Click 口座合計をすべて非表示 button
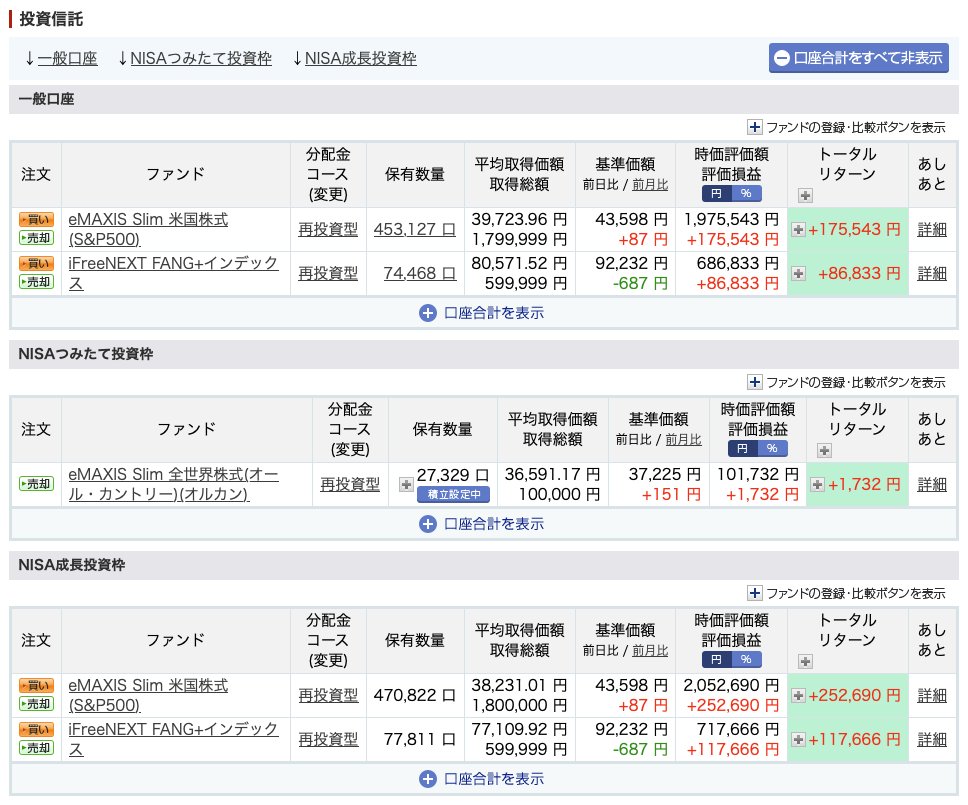The width and height of the screenshot is (968, 805). (859, 58)
